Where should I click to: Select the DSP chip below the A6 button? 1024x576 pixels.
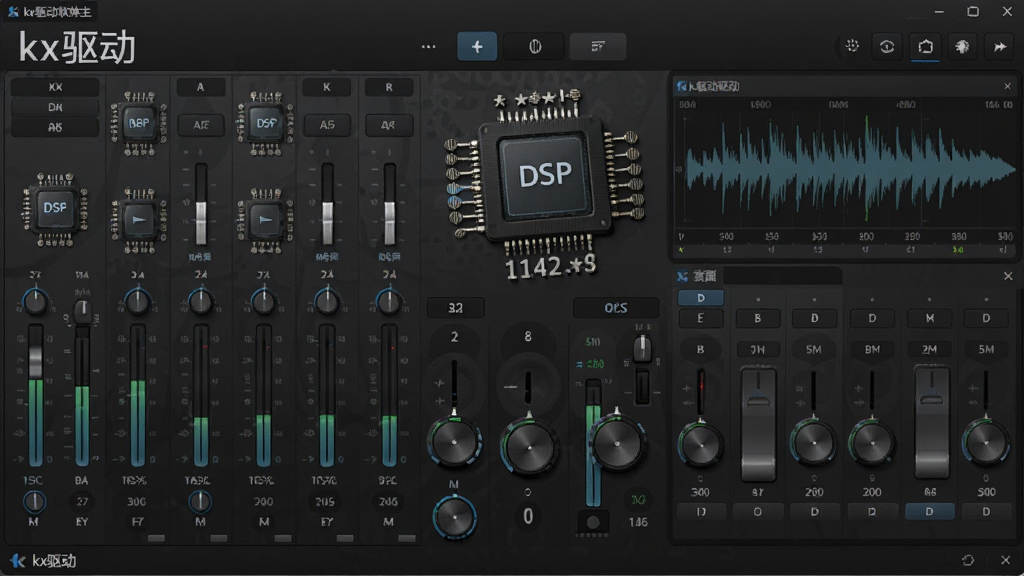coord(55,208)
